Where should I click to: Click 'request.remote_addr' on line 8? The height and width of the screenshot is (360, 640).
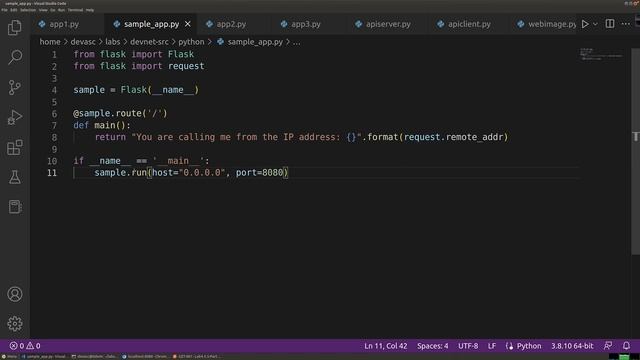(453, 137)
